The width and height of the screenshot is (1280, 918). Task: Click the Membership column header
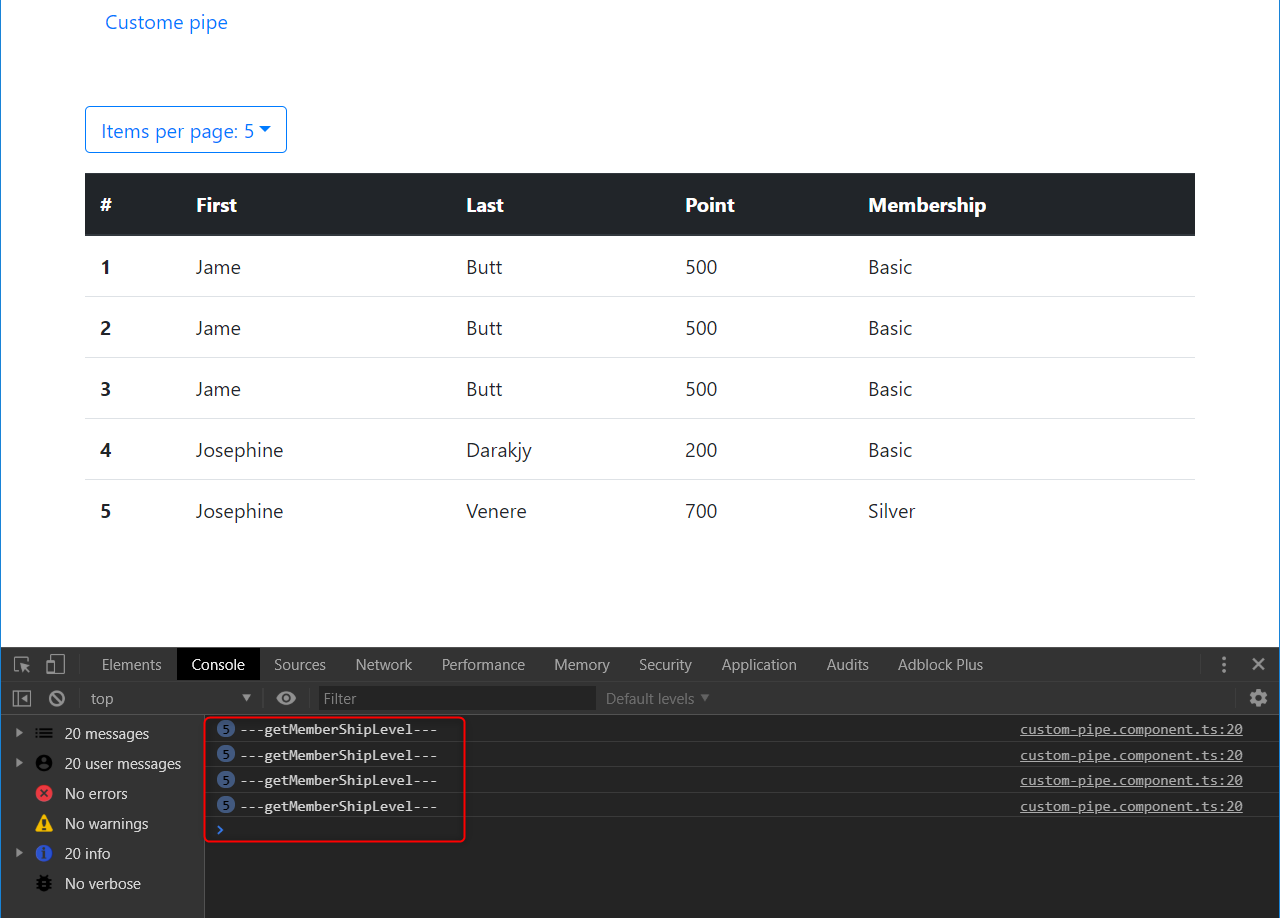(927, 205)
